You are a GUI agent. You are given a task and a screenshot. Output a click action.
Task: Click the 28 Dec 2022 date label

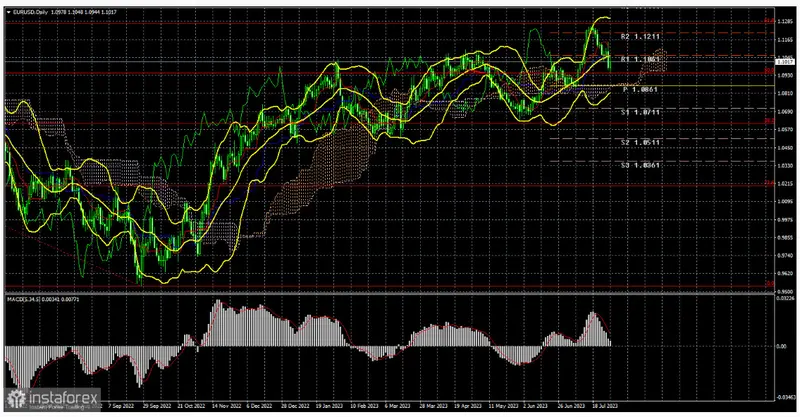(295, 406)
